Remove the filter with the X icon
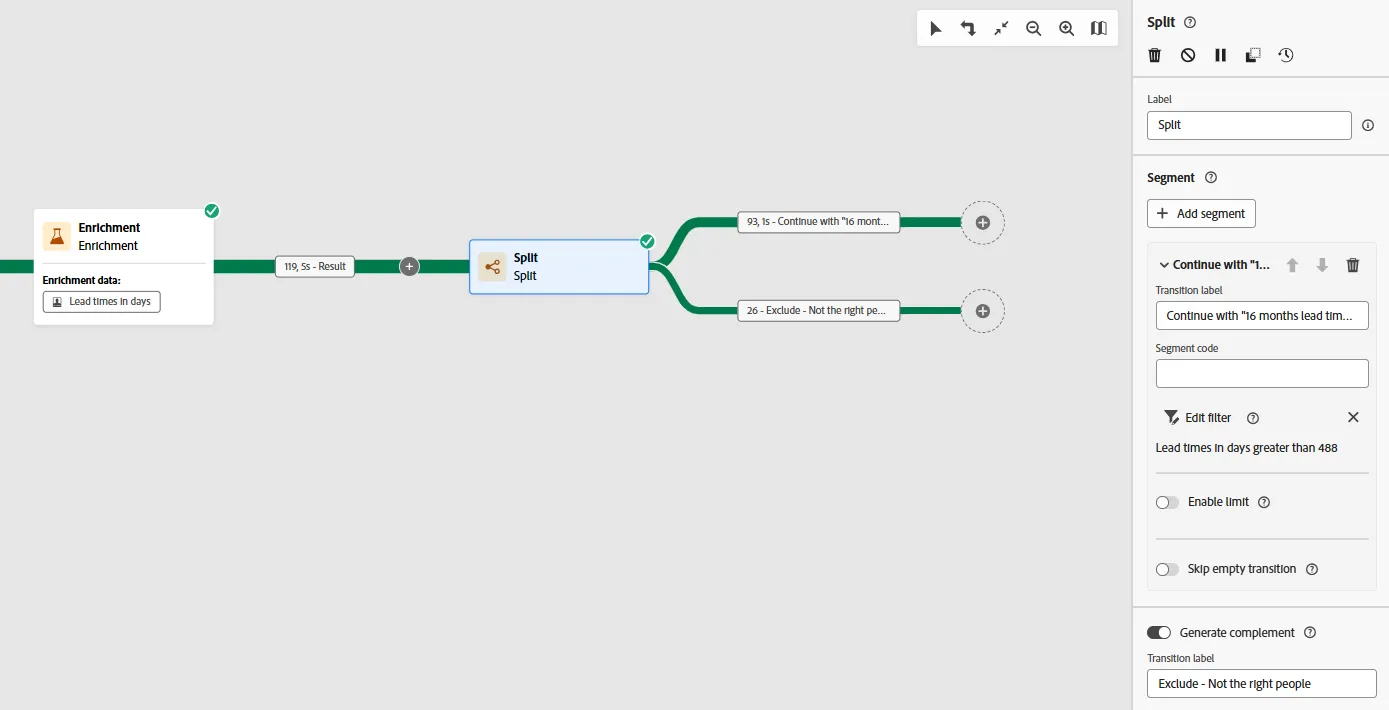This screenshot has width=1389, height=710. (x=1353, y=417)
